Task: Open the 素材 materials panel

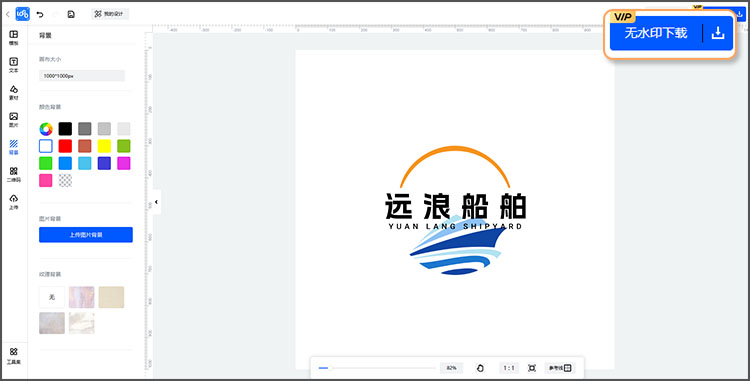Action: click(14, 92)
